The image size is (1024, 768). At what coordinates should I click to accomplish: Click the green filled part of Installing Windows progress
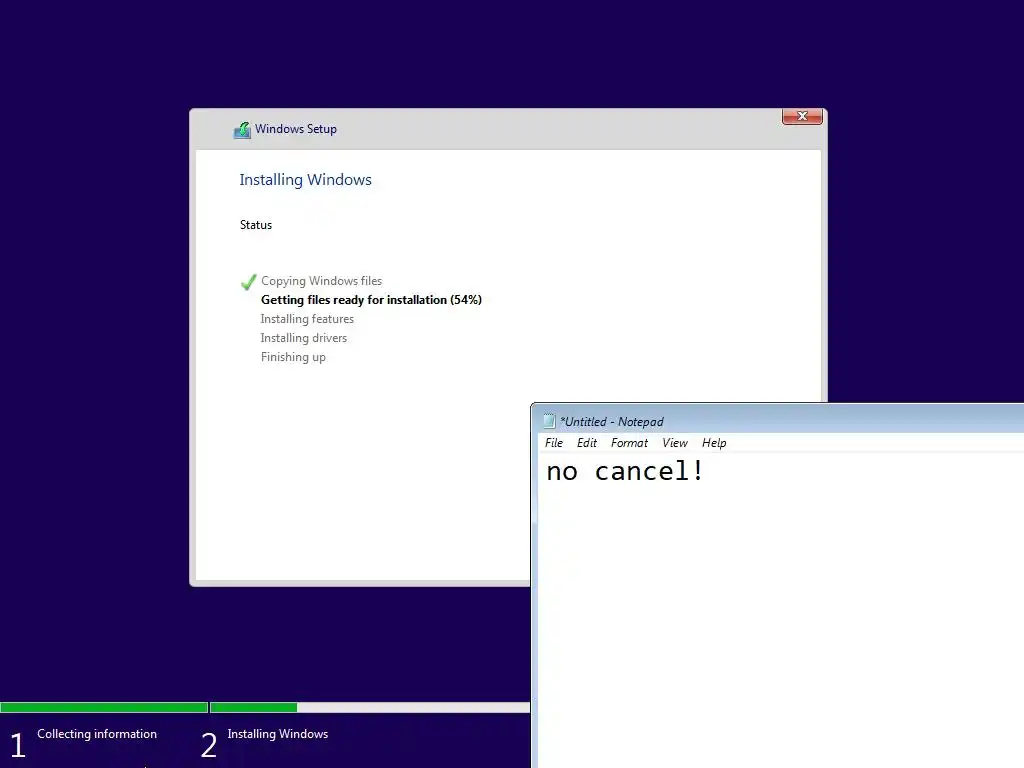254,707
